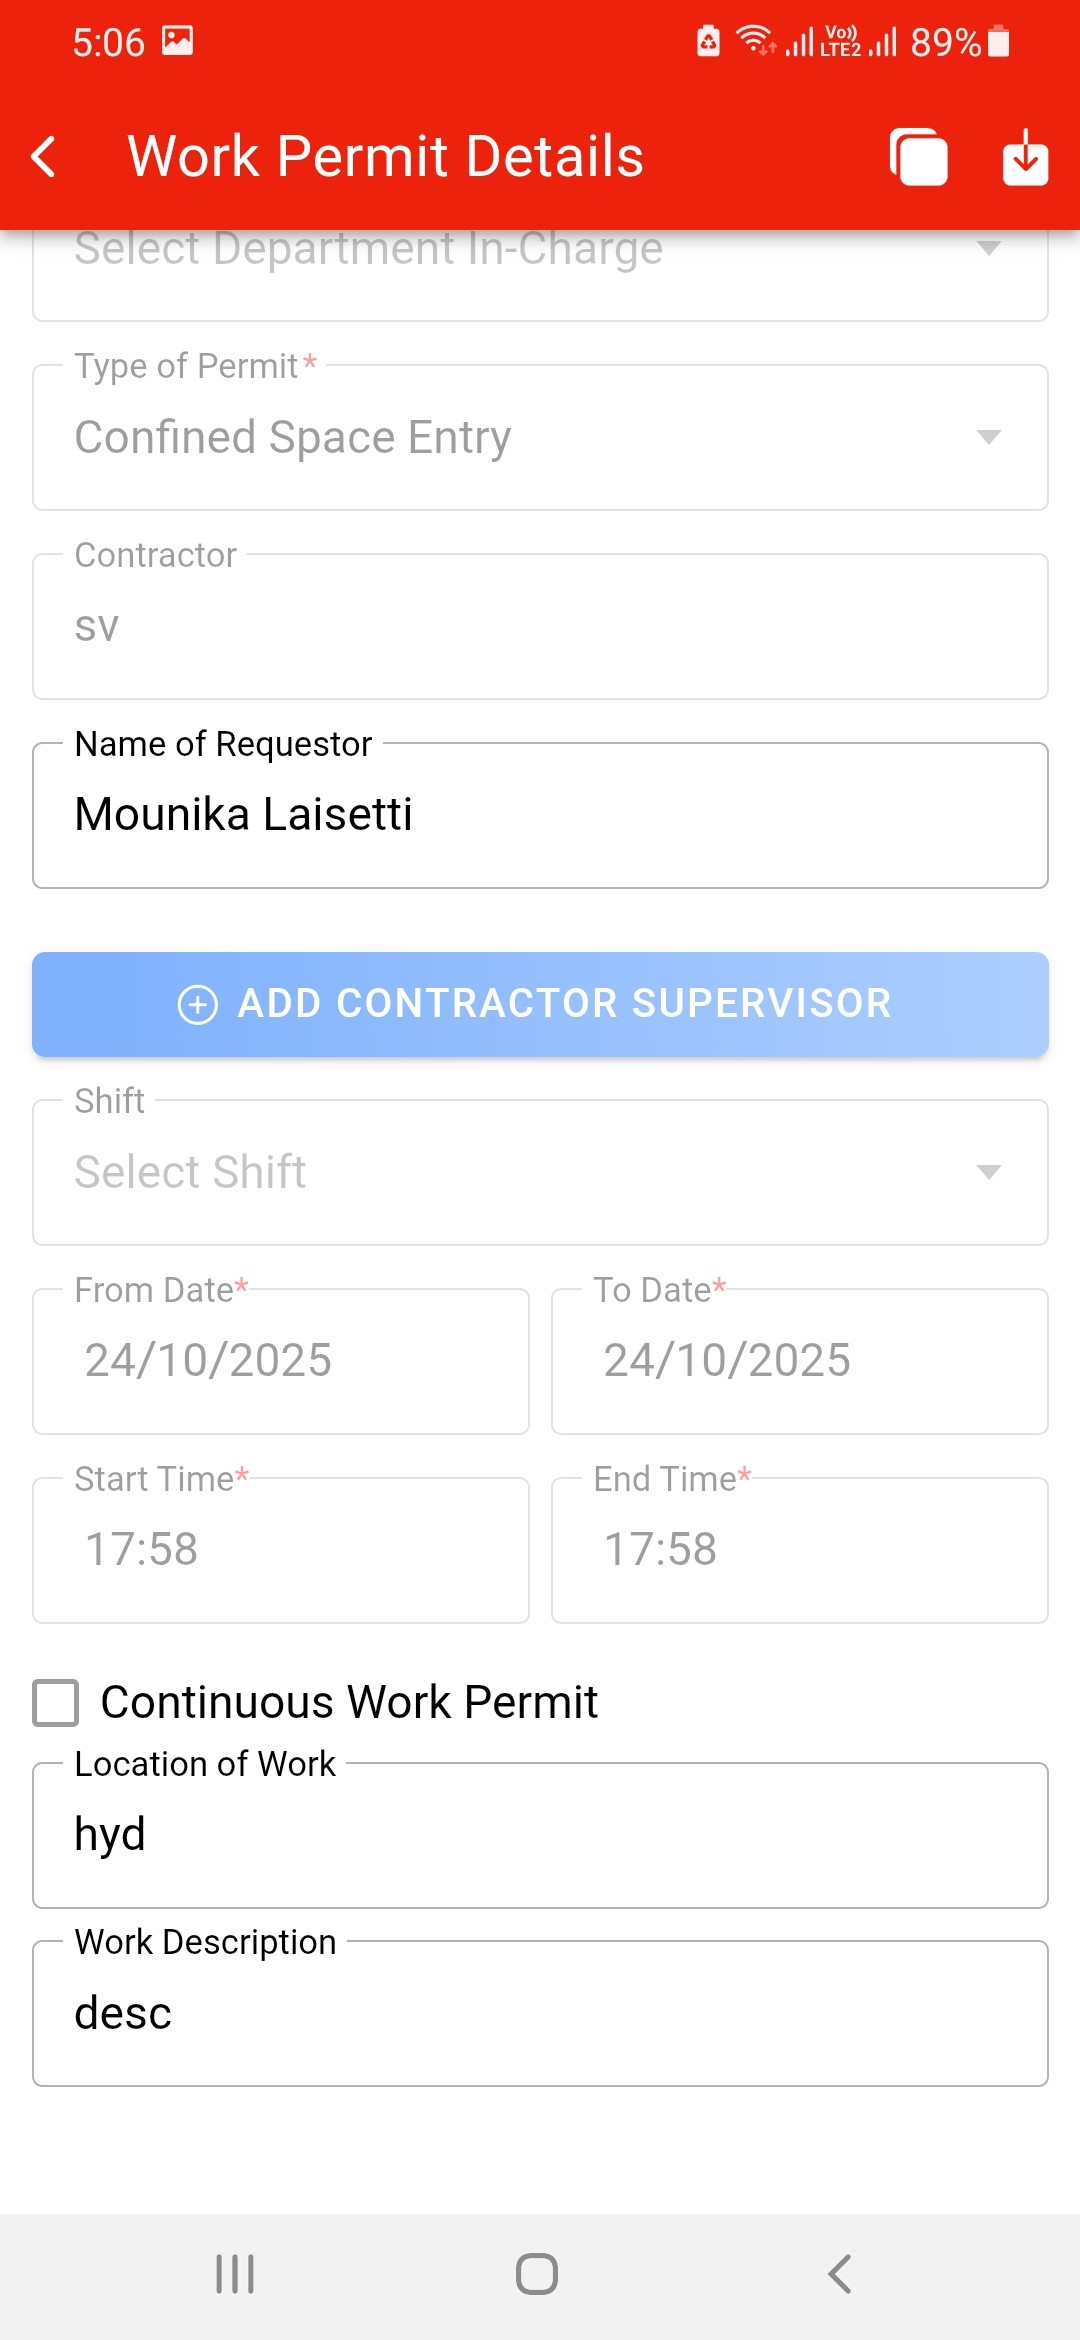Tap the download permit icon
Image resolution: width=1080 pixels, height=2340 pixels.
tap(1025, 157)
